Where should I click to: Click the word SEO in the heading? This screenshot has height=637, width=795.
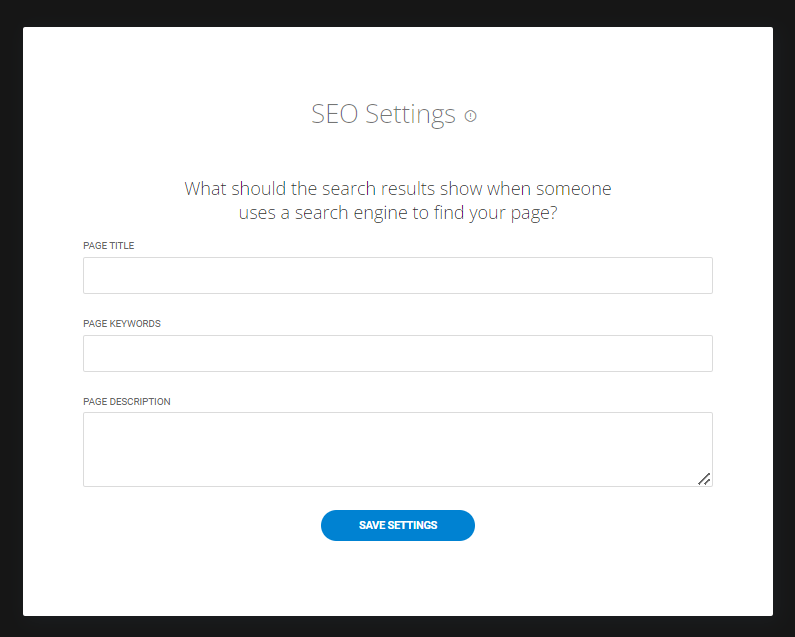coord(335,114)
